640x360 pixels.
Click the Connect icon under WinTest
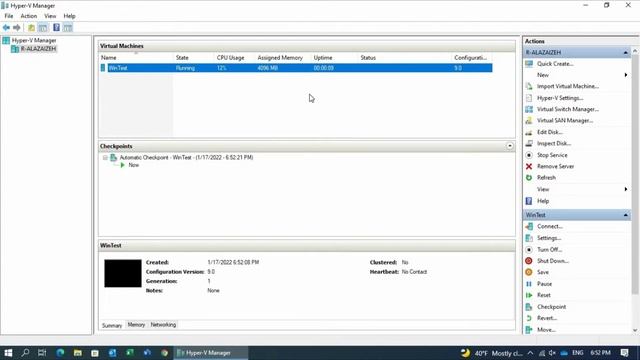tap(529, 226)
